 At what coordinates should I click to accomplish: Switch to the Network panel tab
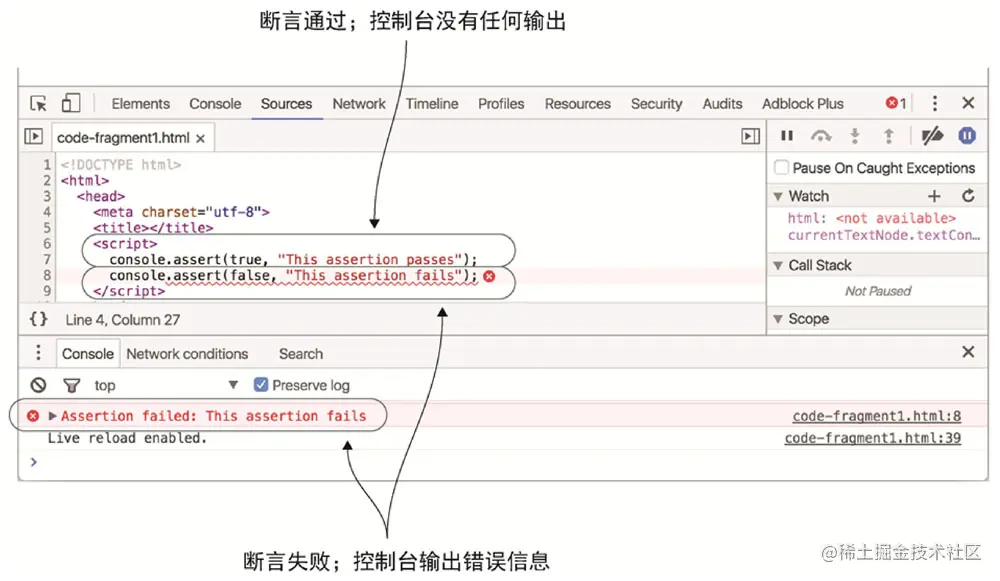pyautogui.click(x=359, y=104)
